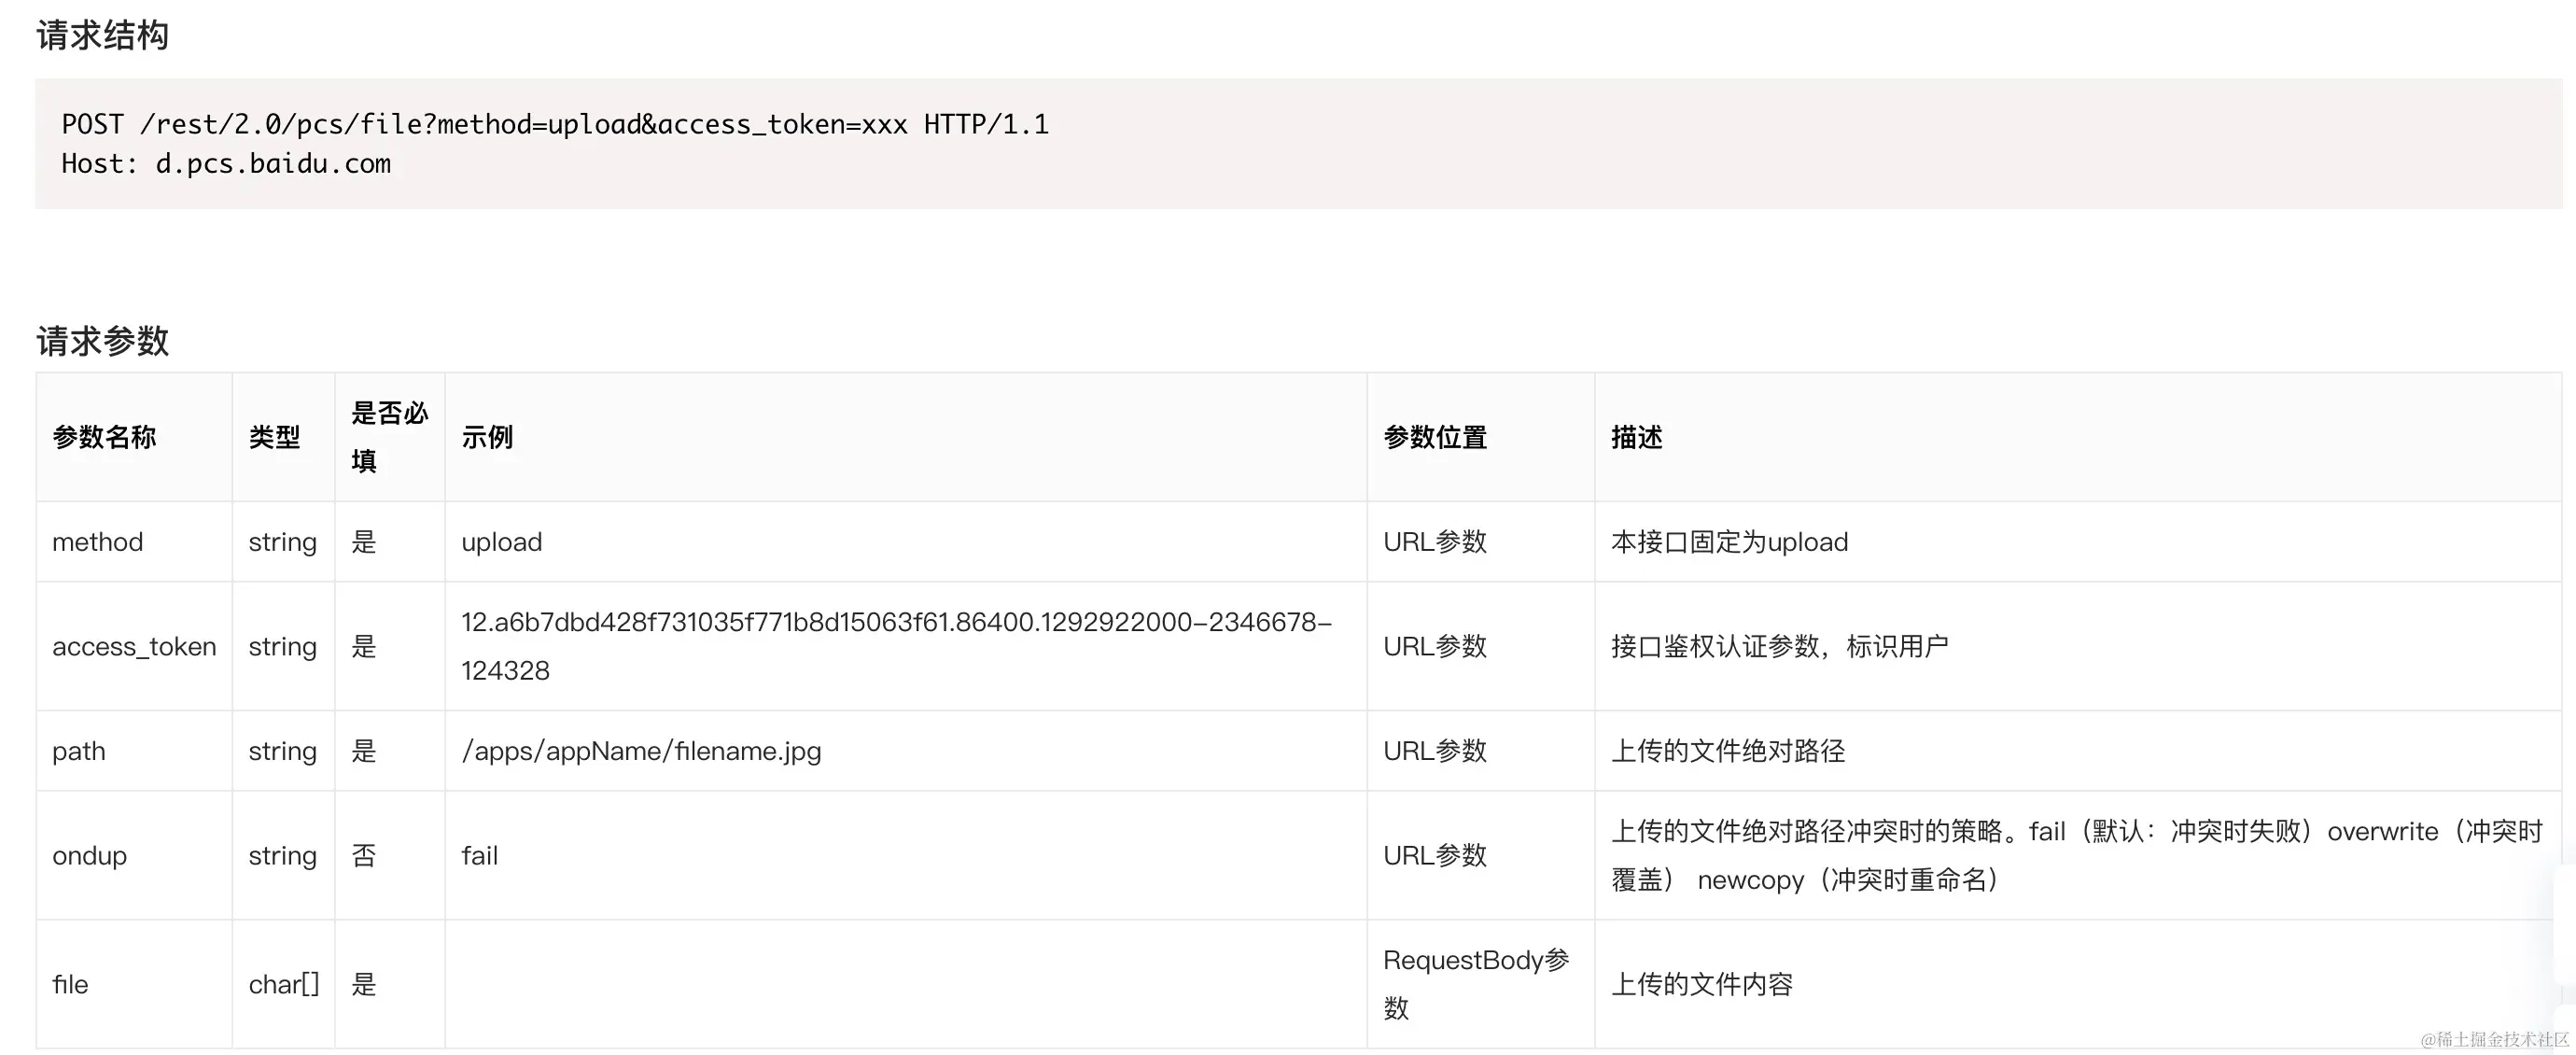2576x1055 pixels.
Task: Select the method parameter name cell
Action: (98, 542)
